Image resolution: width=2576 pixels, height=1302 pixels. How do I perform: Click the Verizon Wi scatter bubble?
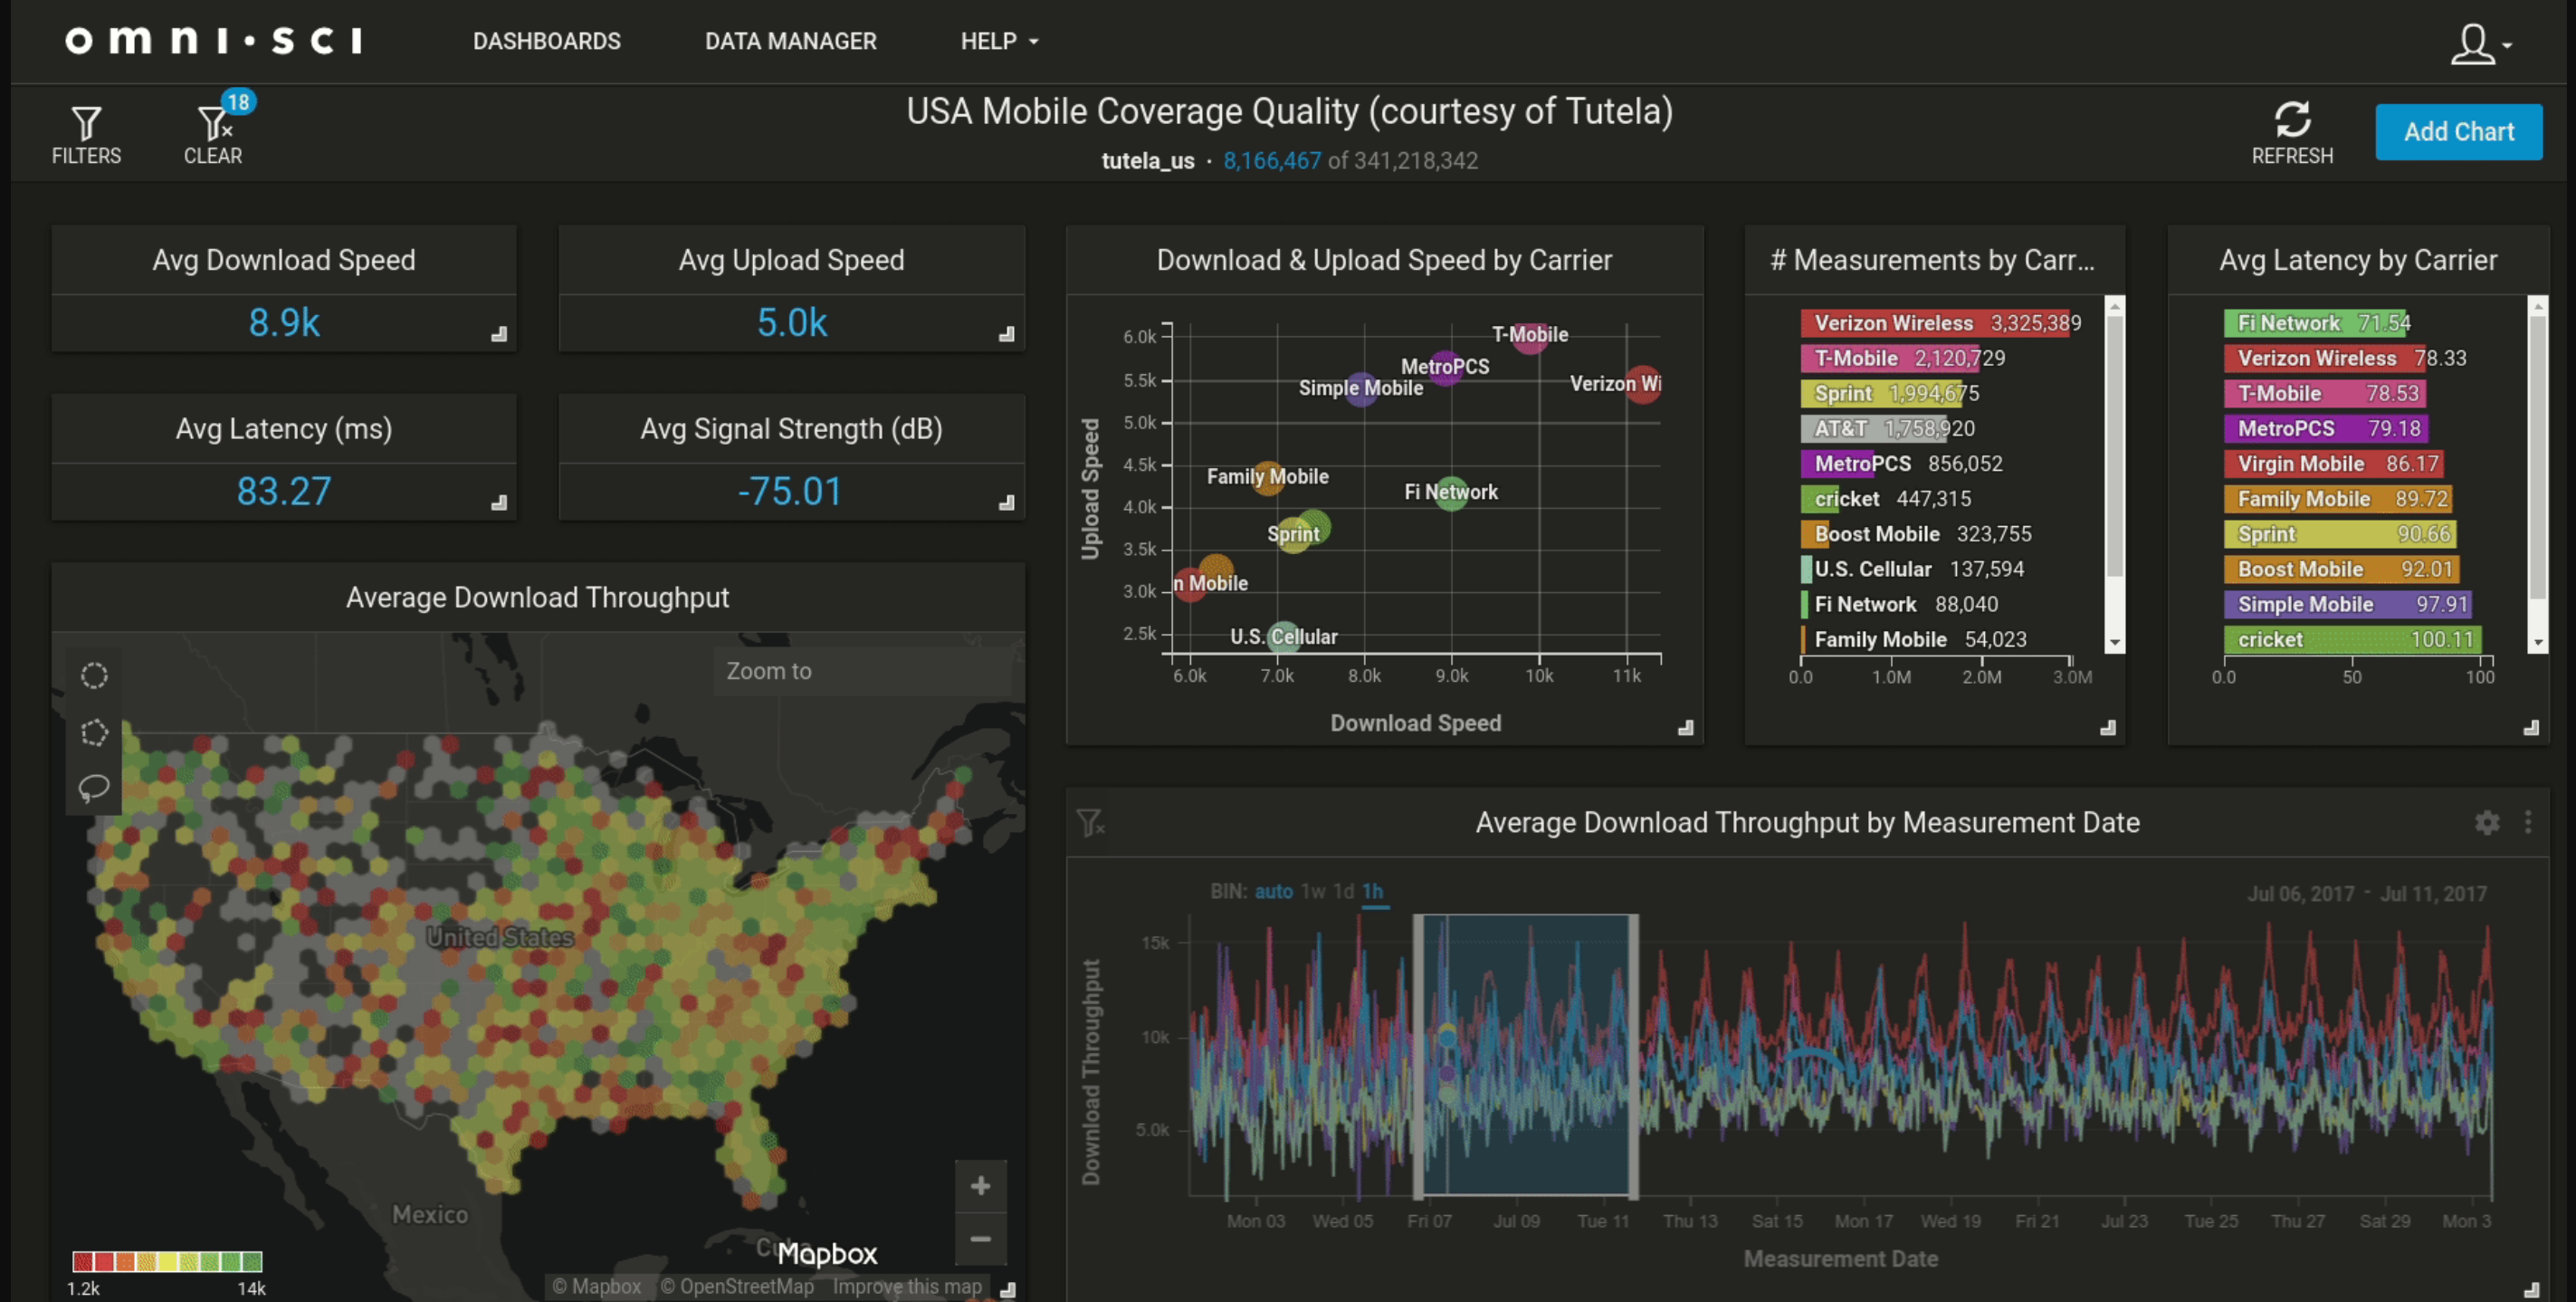click(x=1643, y=384)
